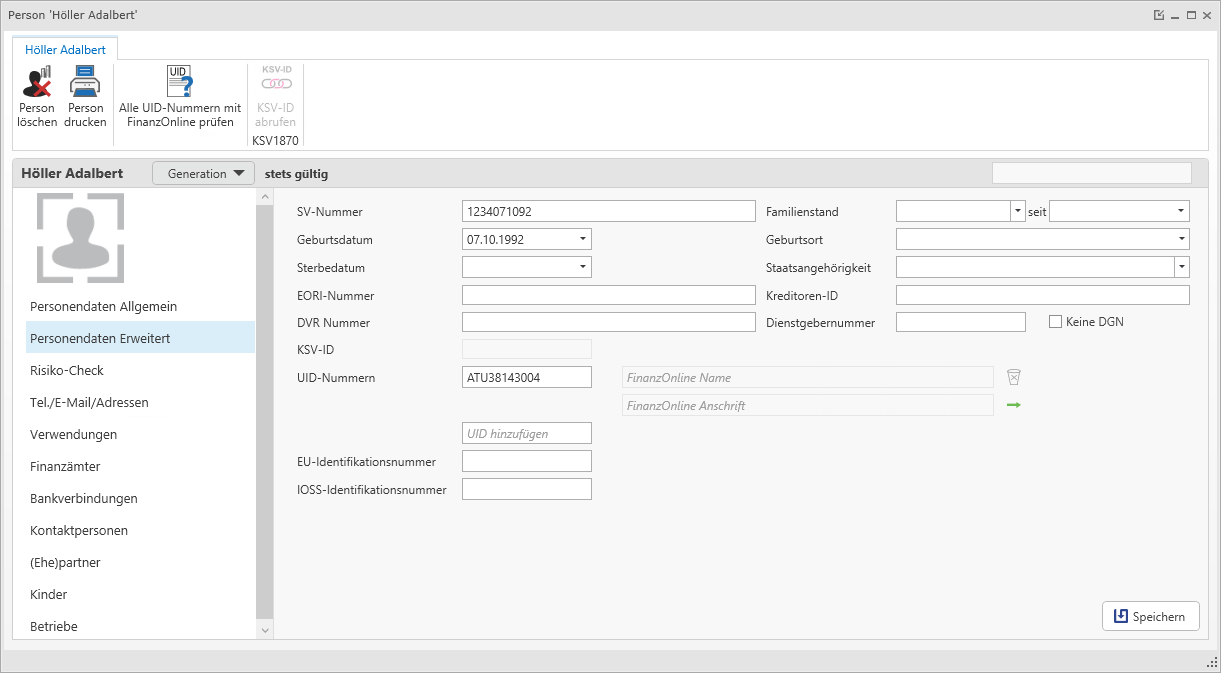Open the Geburtsdatum date picker

click(x=582, y=239)
